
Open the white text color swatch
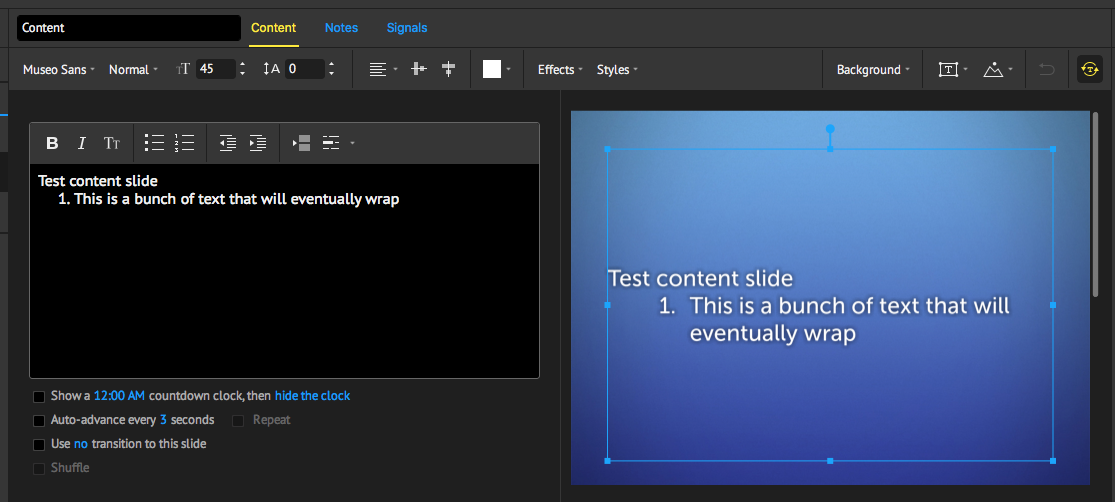[492, 69]
